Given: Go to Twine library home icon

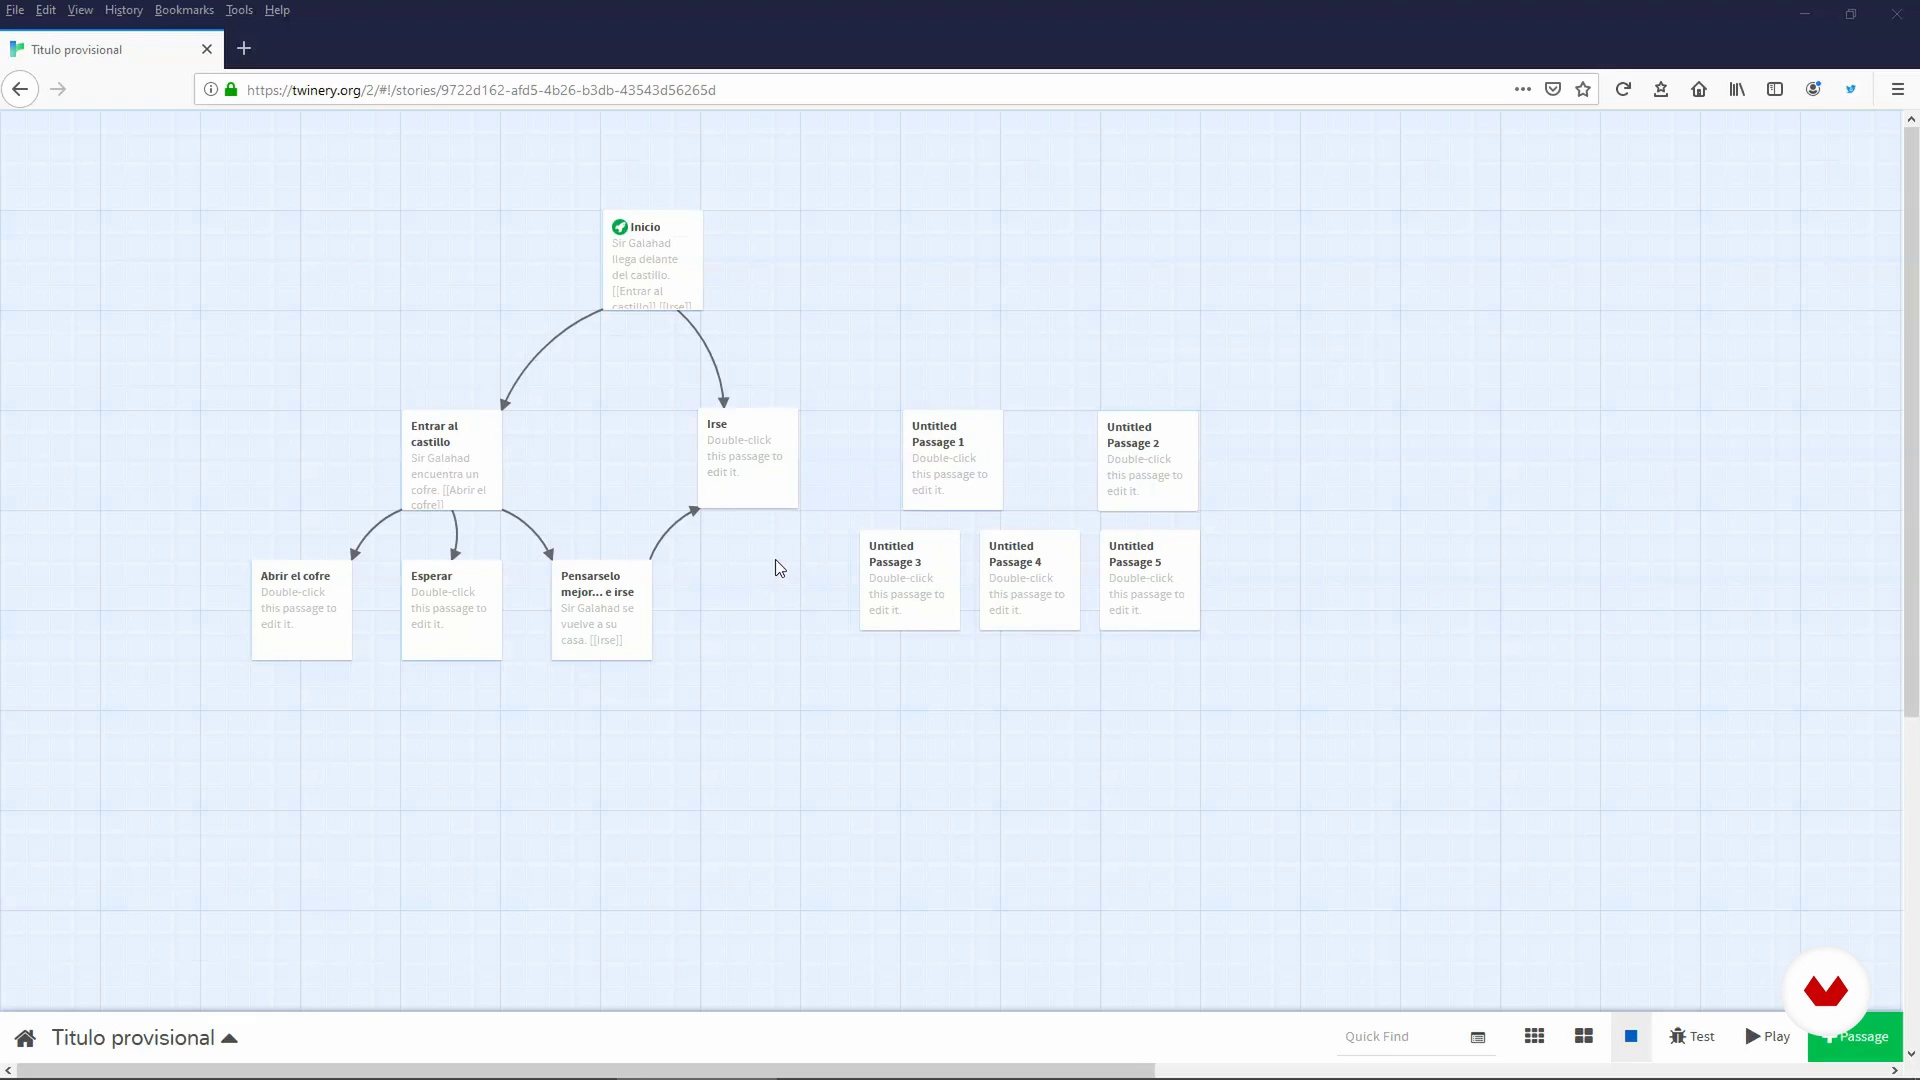Looking at the screenshot, I should click(26, 1038).
